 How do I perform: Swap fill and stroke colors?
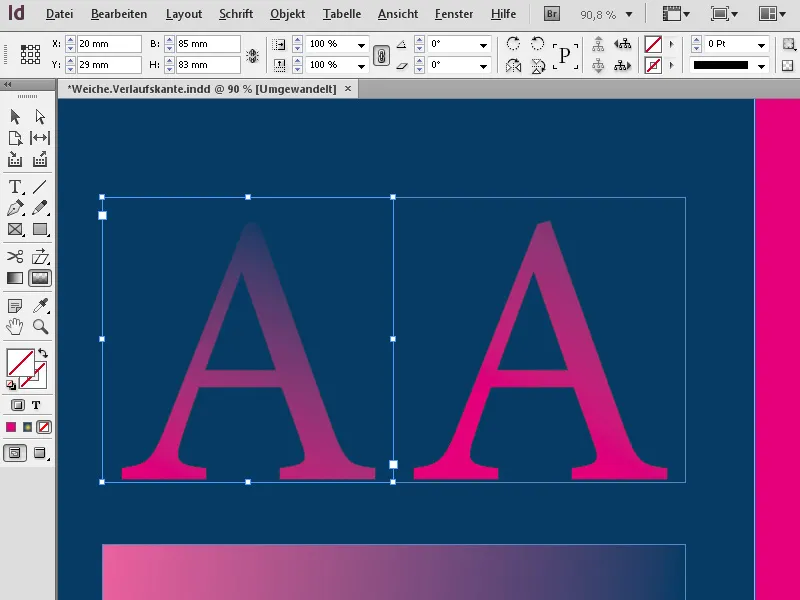coord(42,352)
